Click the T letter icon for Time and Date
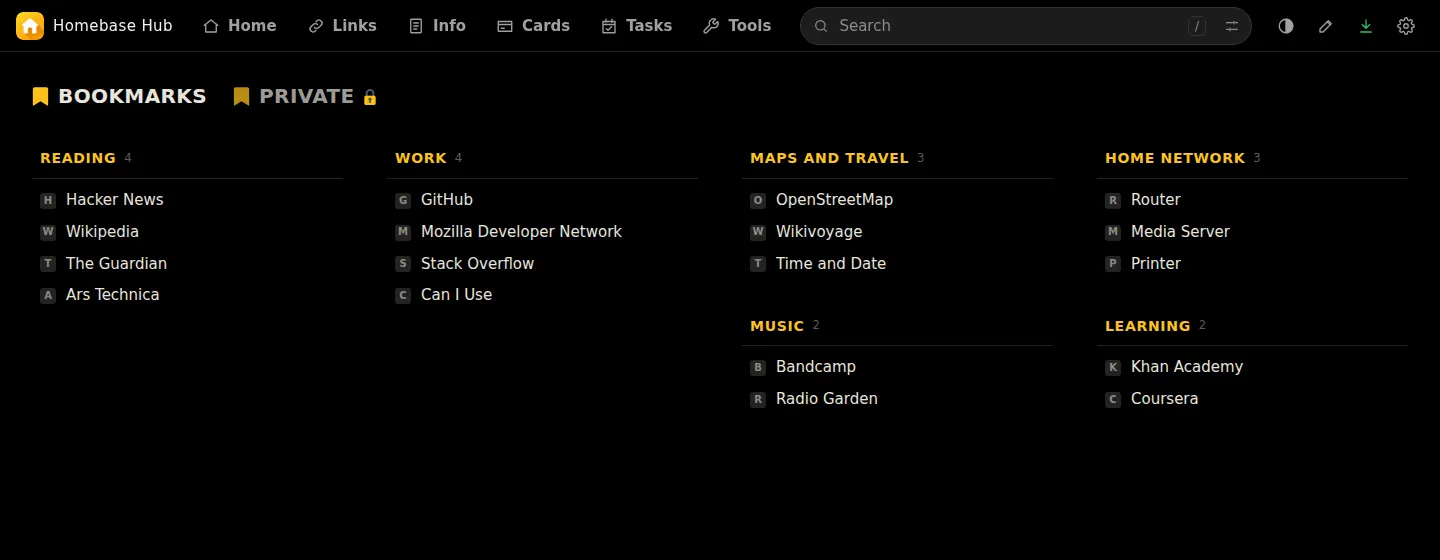 coord(758,264)
